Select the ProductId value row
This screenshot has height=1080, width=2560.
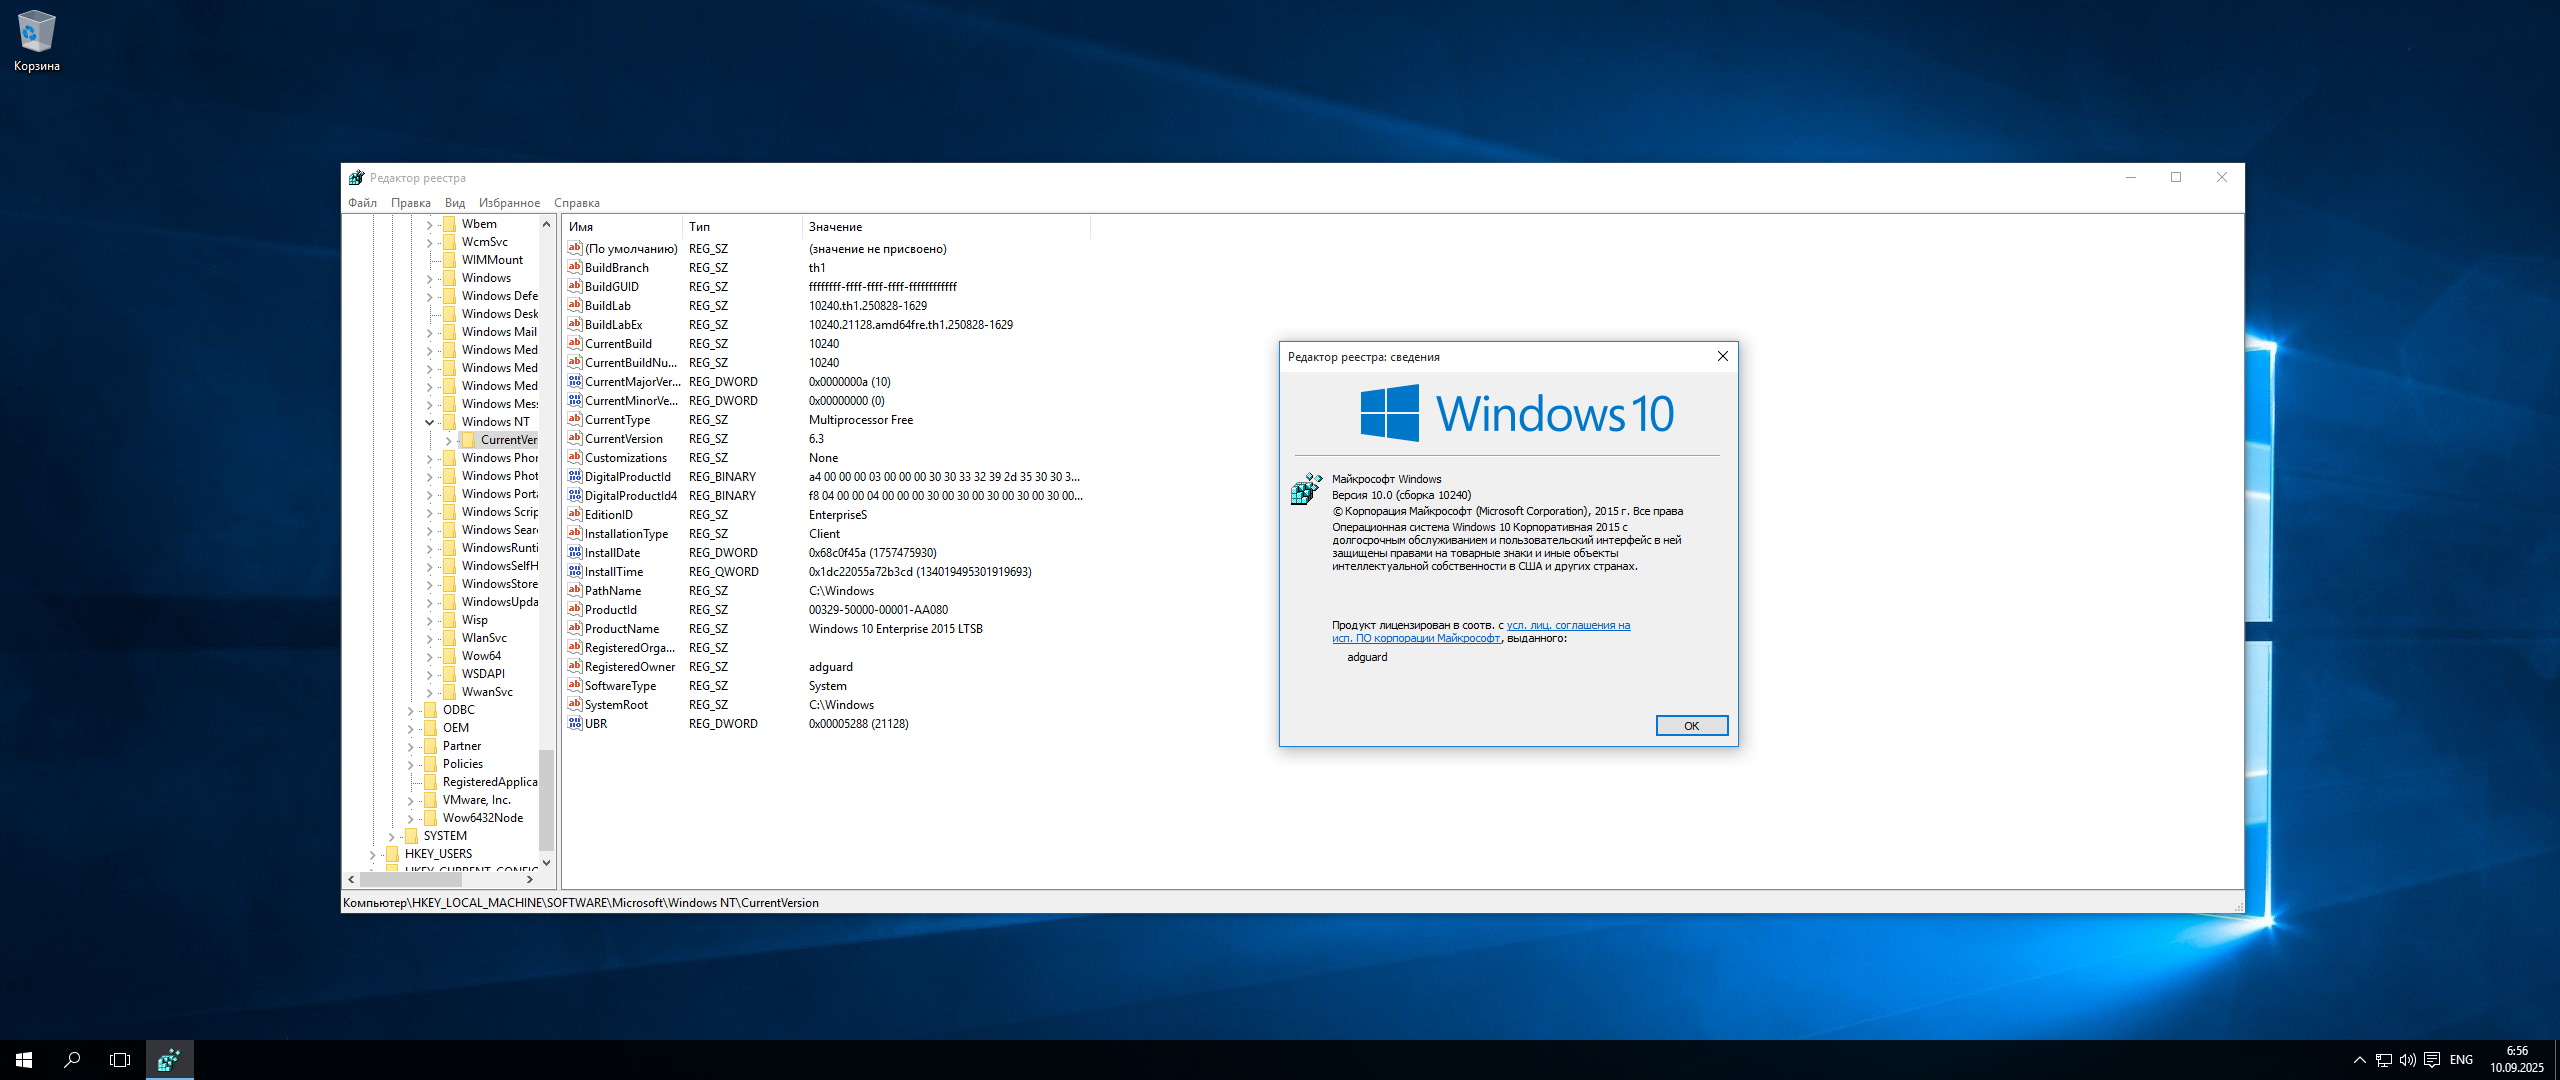pyautogui.click(x=825, y=610)
